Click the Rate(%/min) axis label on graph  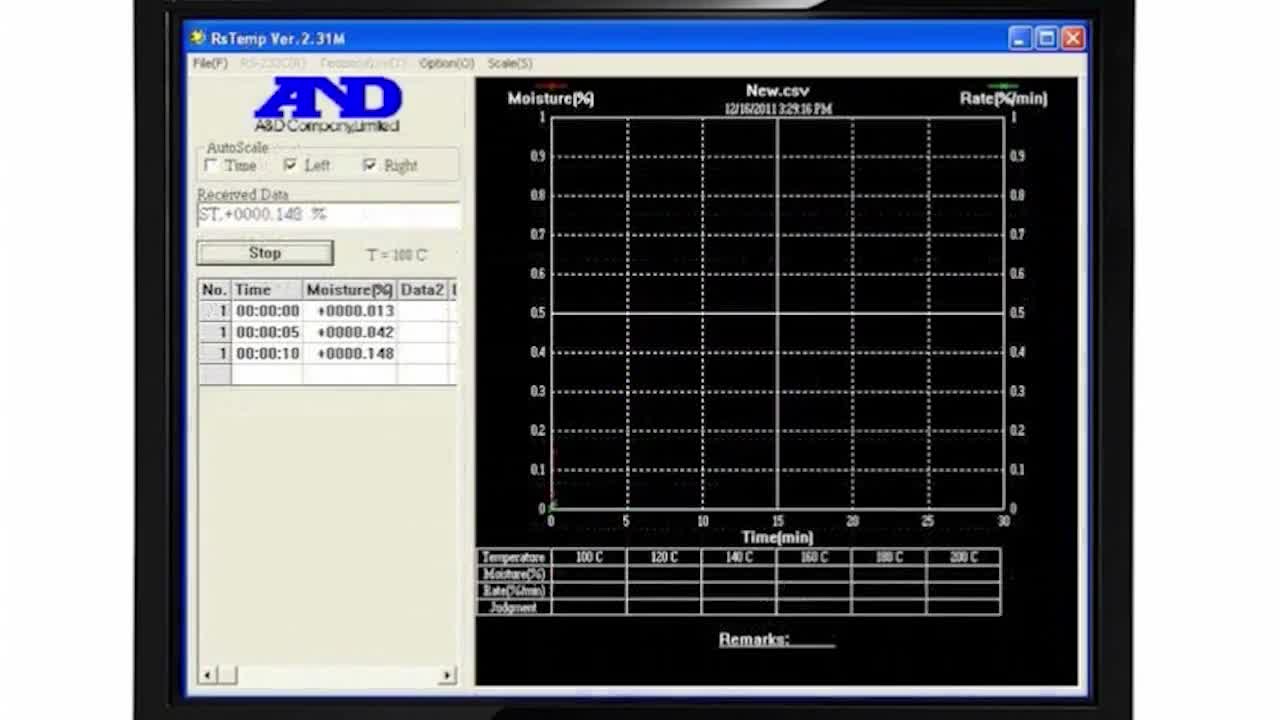[x=1003, y=98]
